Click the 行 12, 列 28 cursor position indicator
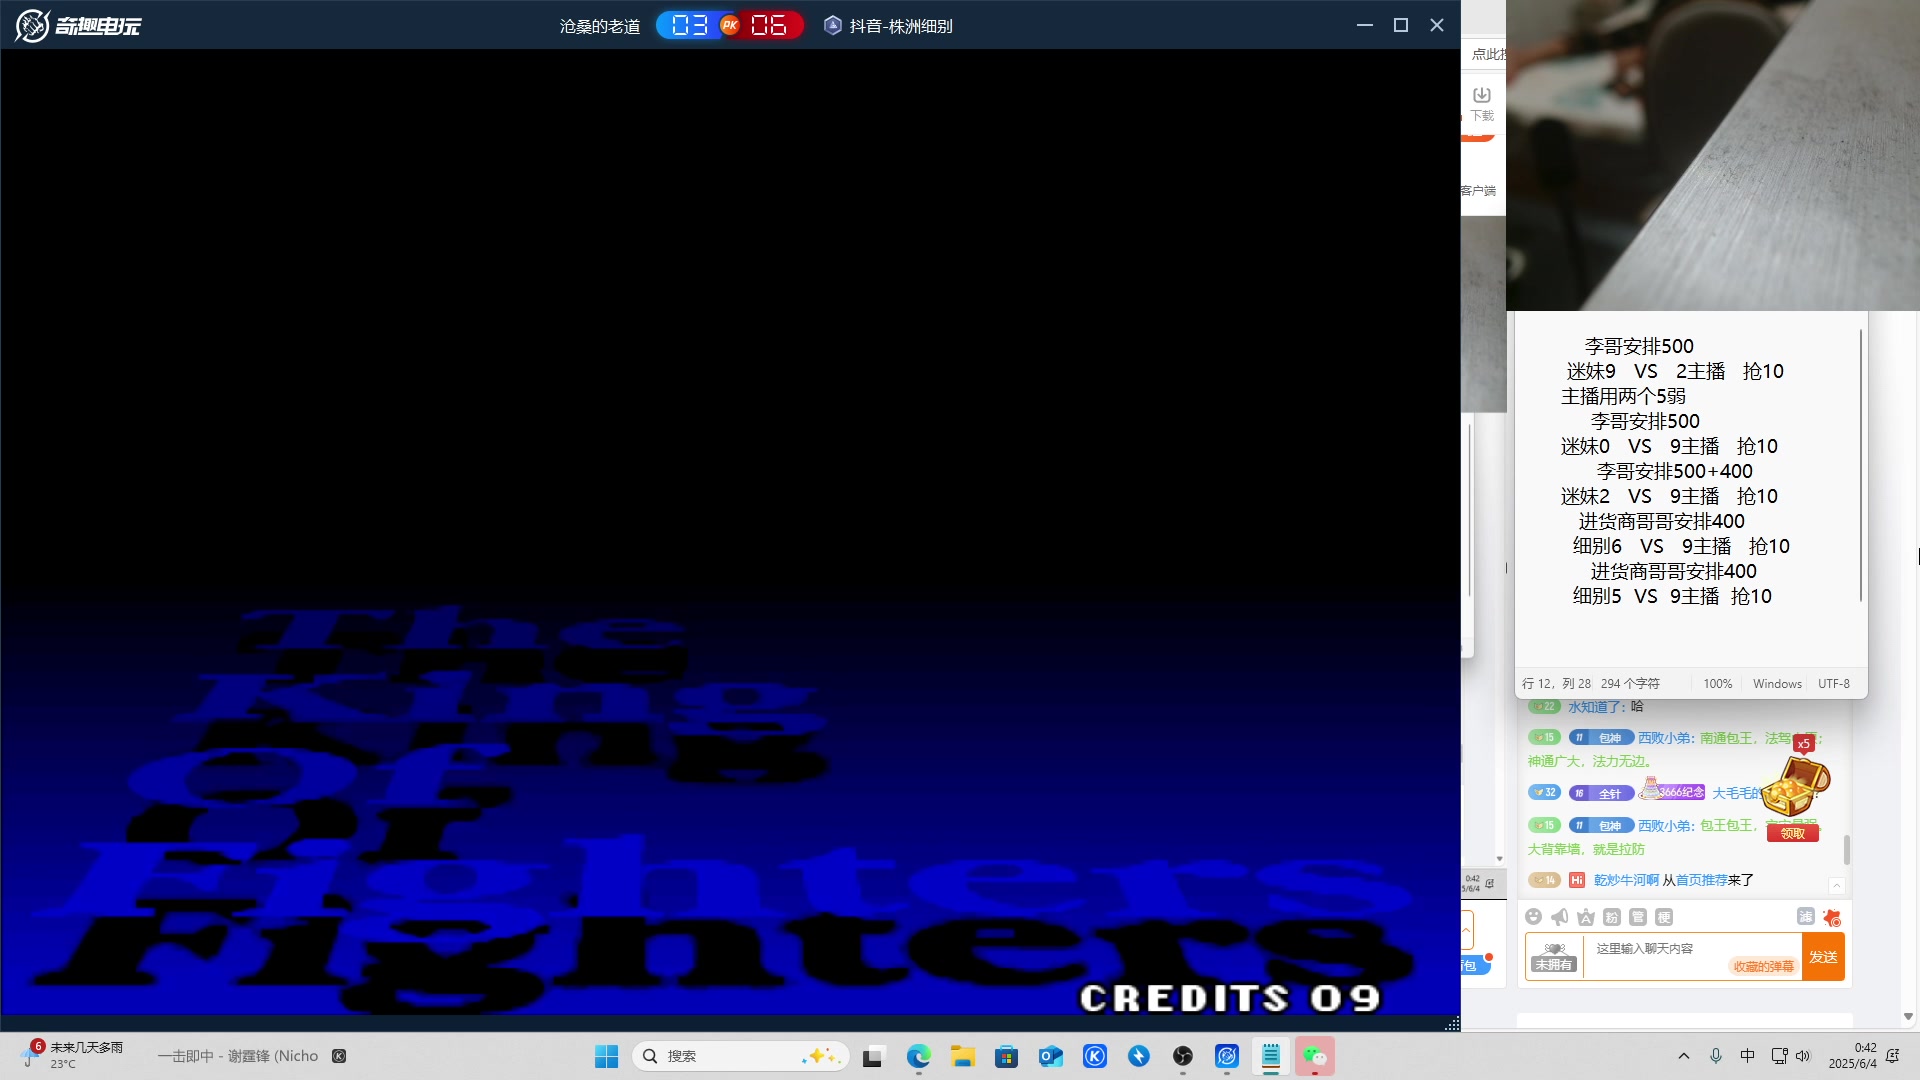The image size is (1920, 1080). click(x=1556, y=684)
